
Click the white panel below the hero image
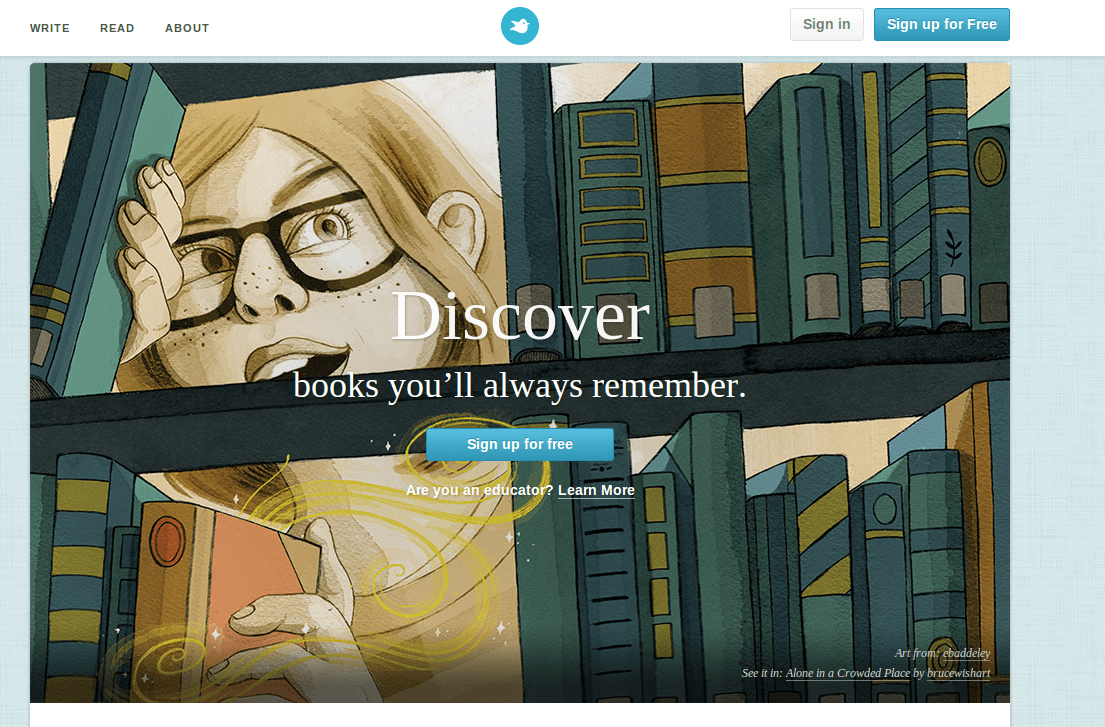(519, 714)
